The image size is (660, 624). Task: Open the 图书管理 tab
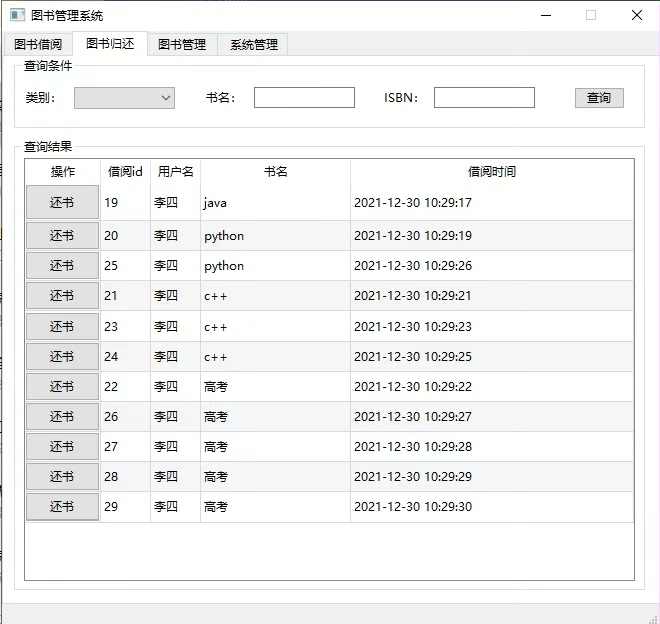click(182, 45)
